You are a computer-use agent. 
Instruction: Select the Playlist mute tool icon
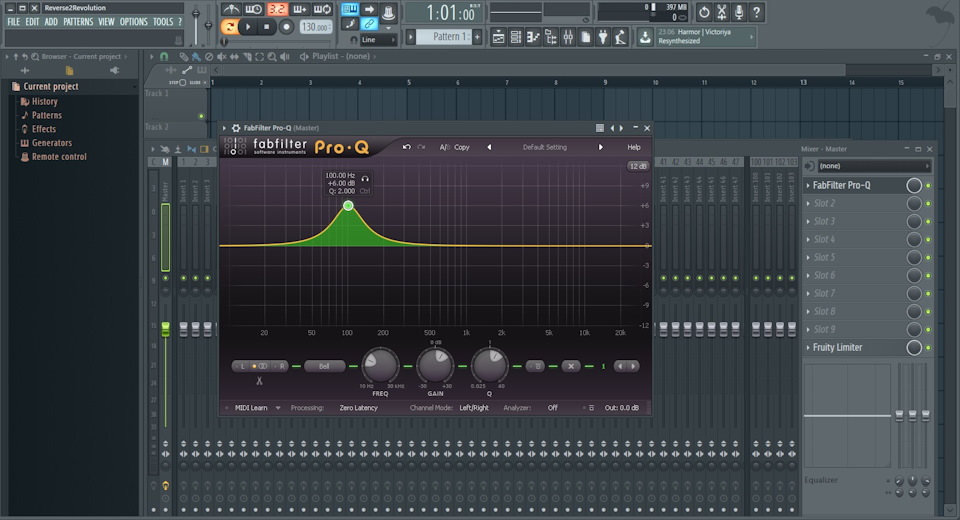221,56
